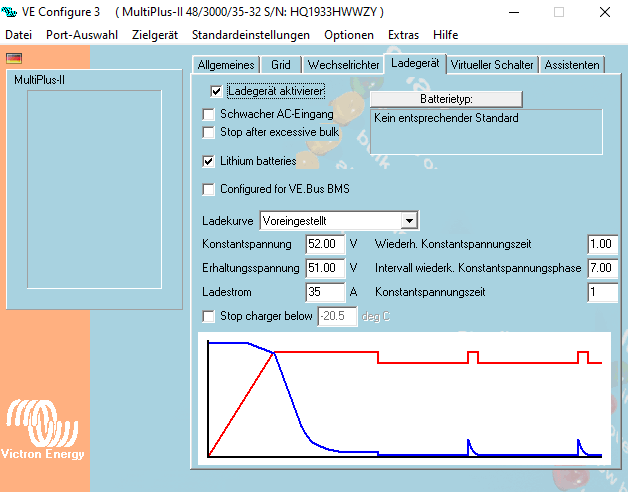Screen dimensions: 628x492
Task: Click the Konstantspannungszeit label
Action: click(430, 292)
